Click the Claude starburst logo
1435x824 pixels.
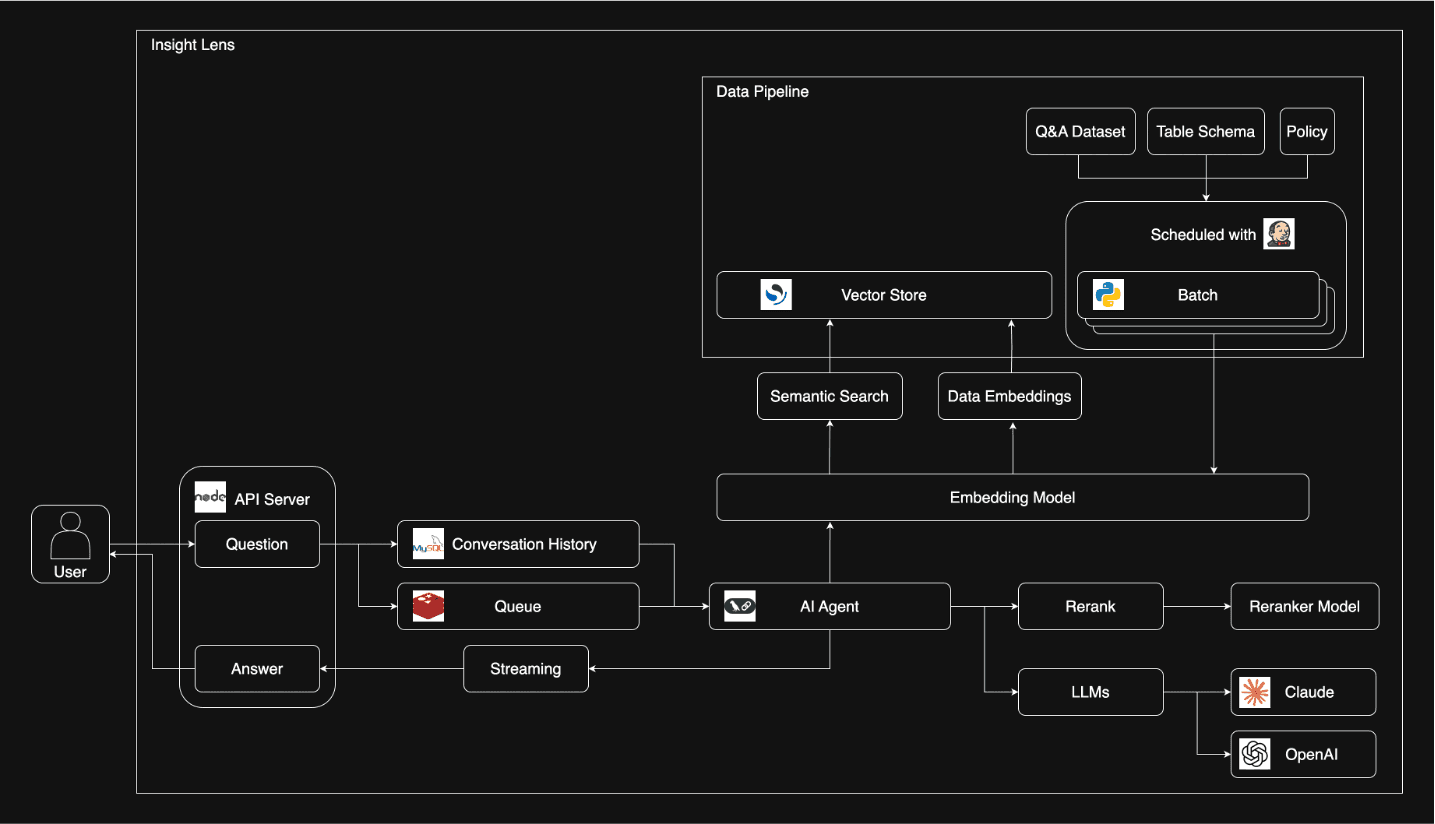pyautogui.click(x=1254, y=692)
